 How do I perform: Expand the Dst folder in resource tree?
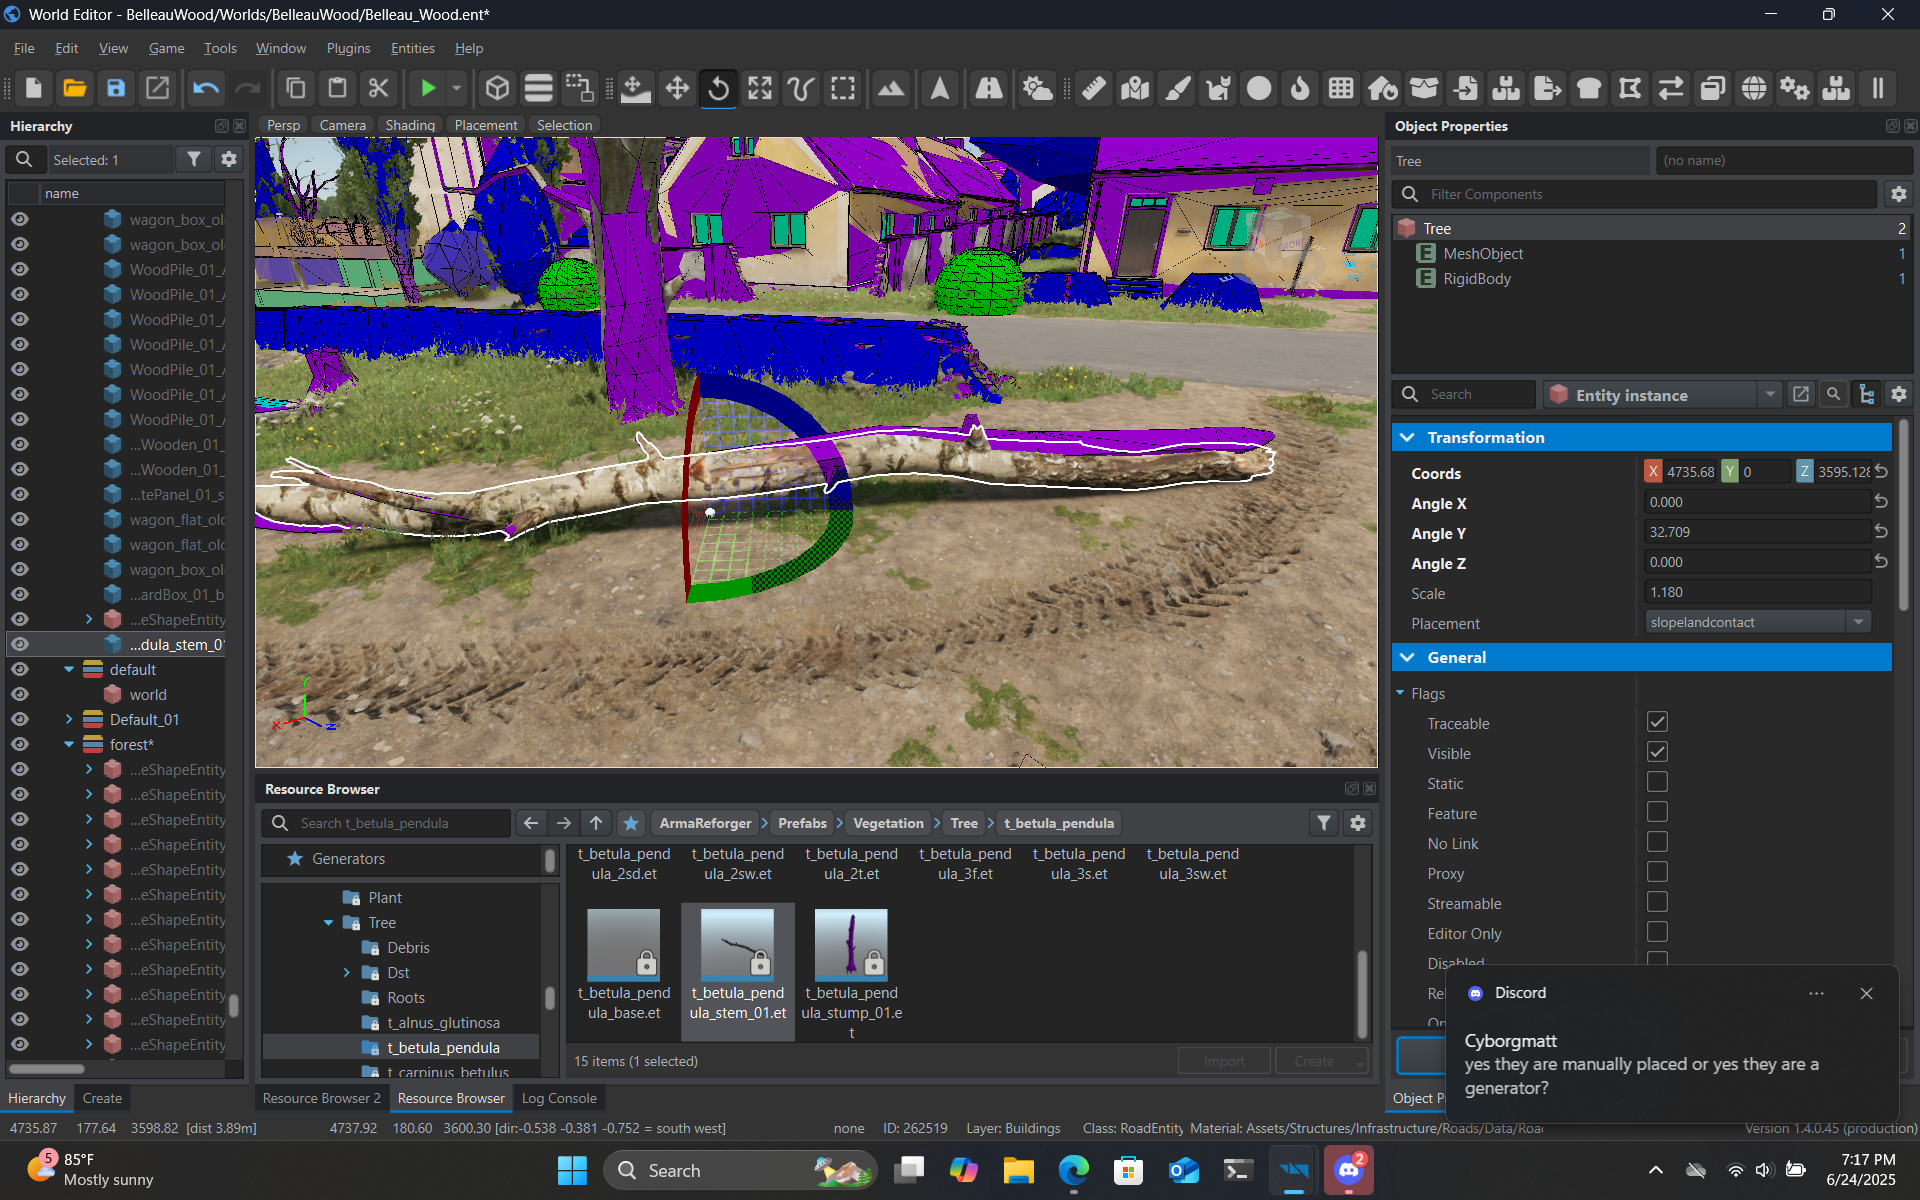347,972
